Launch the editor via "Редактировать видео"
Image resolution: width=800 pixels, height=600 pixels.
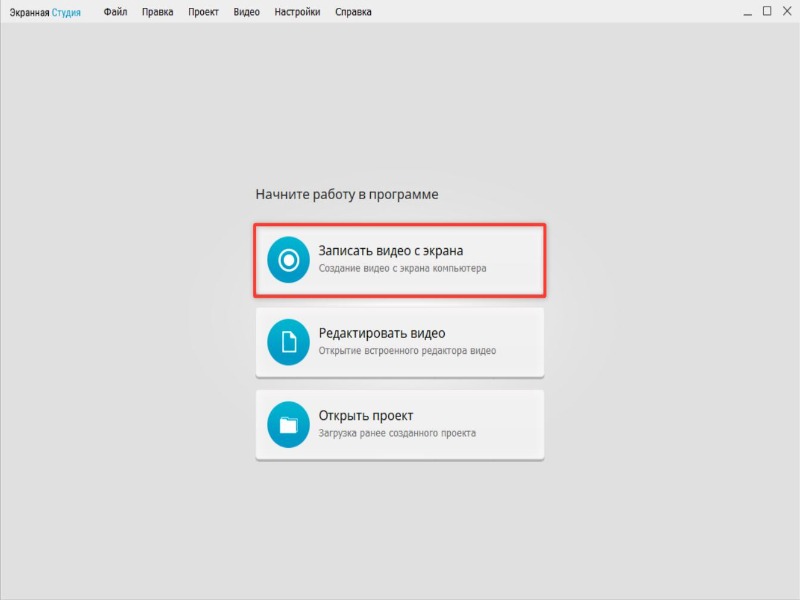click(382, 333)
